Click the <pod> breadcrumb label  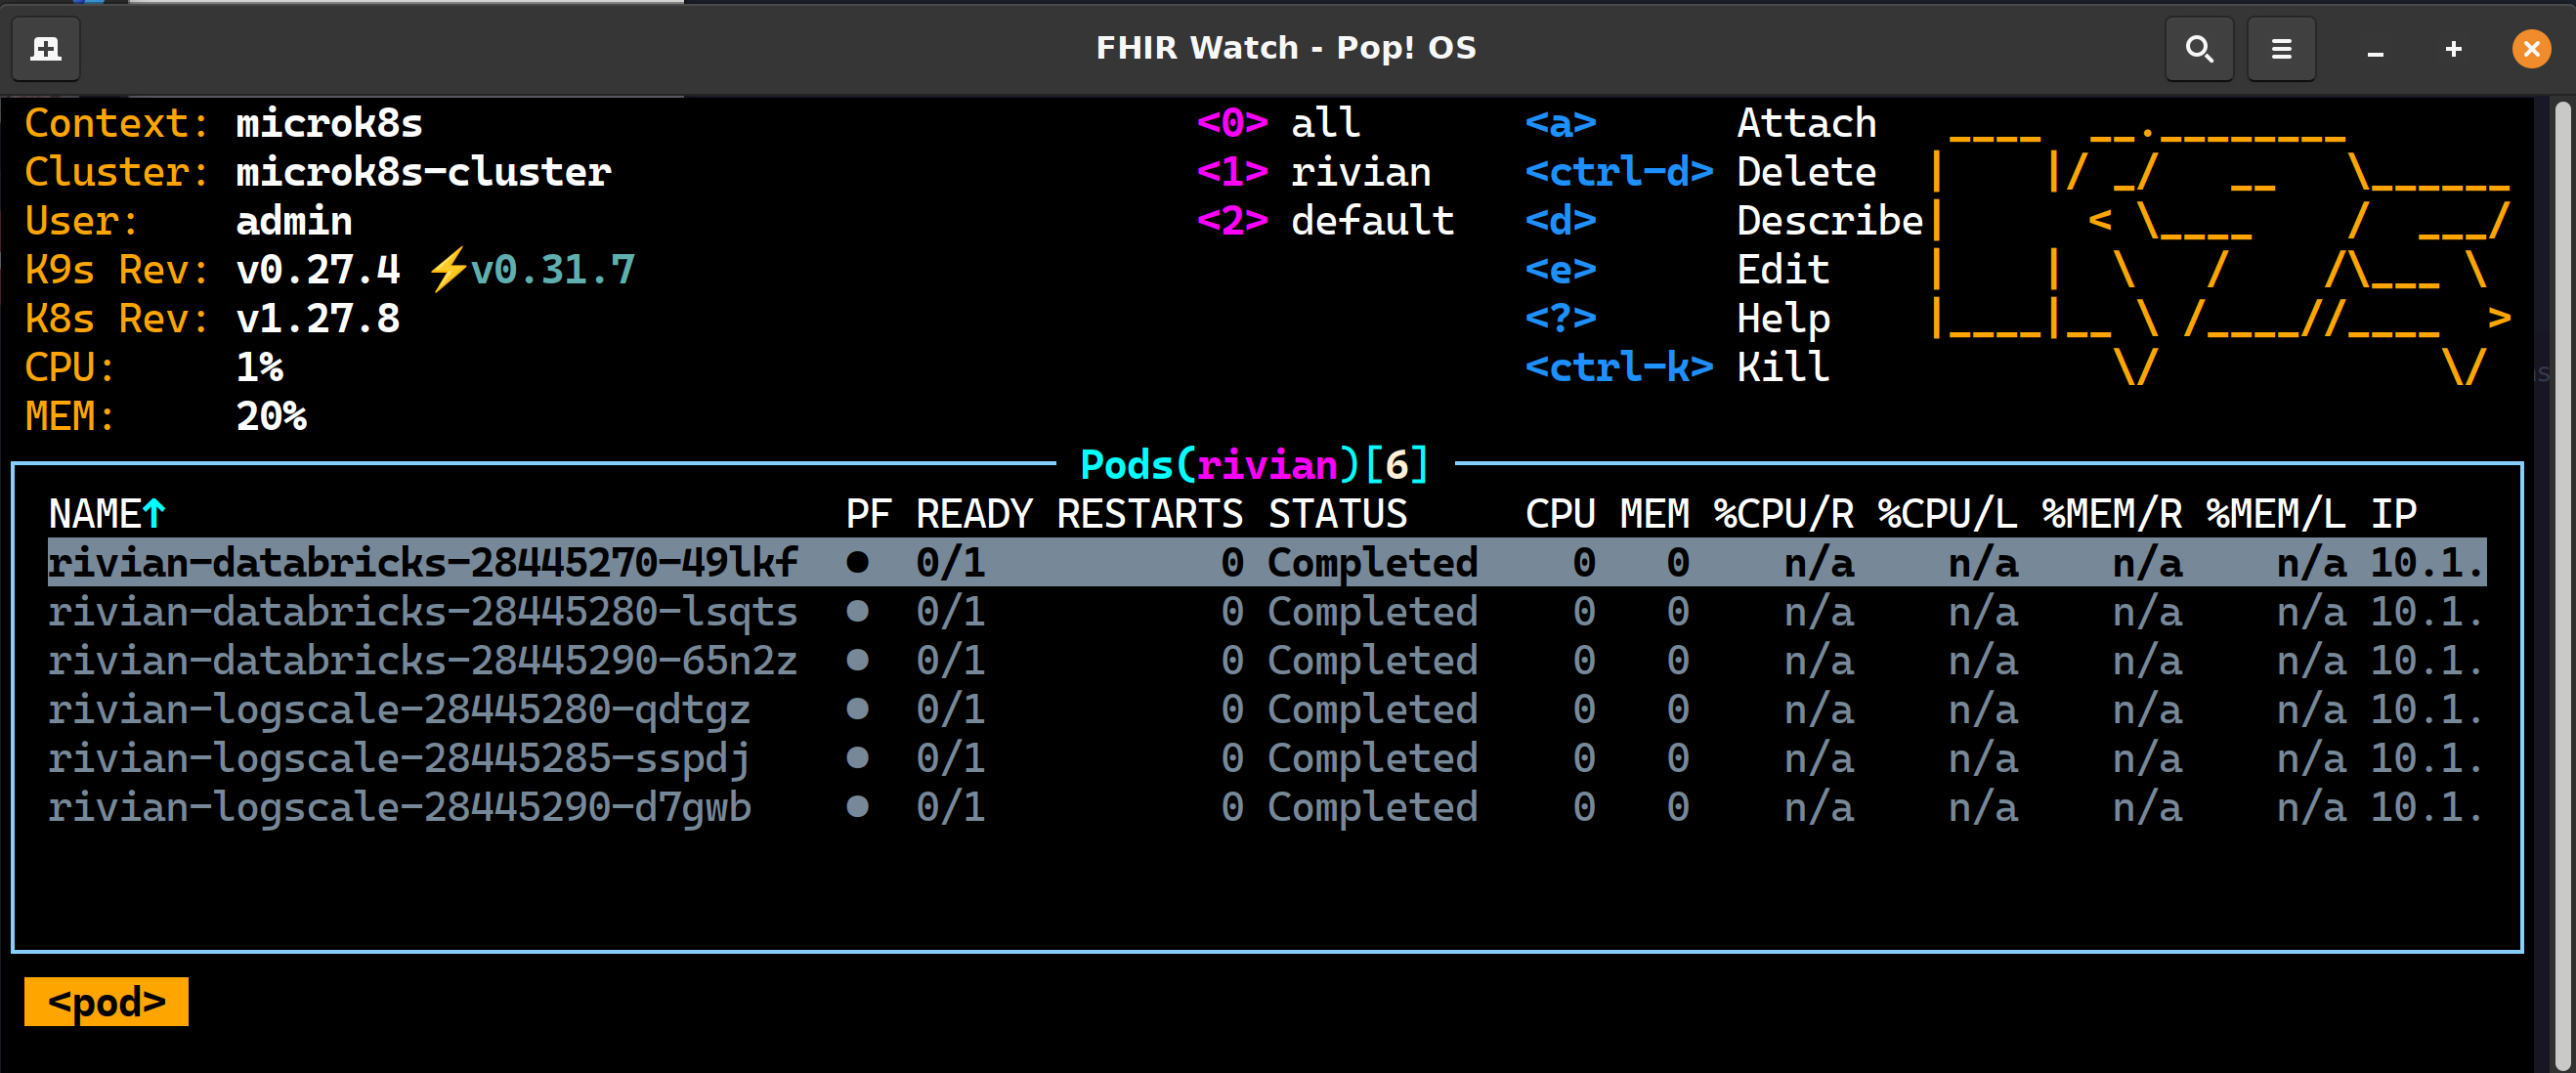[106, 1001]
